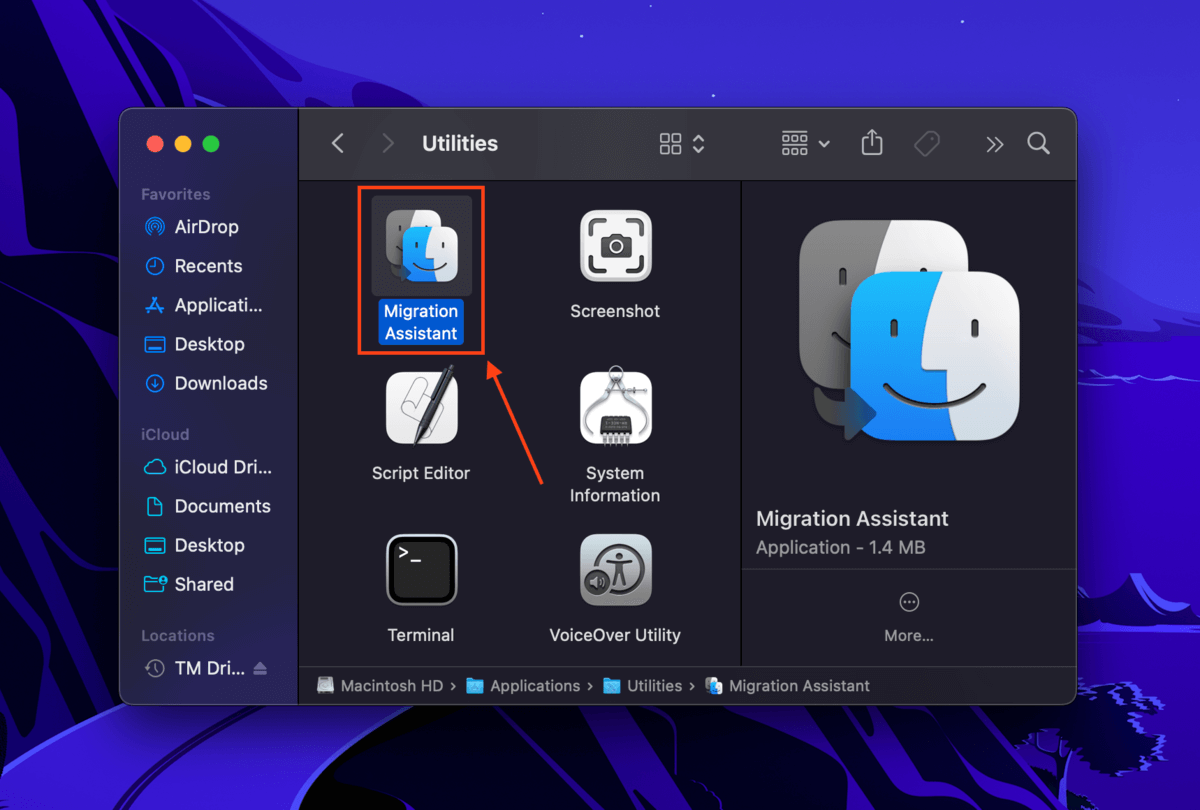Image resolution: width=1200 pixels, height=810 pixels.
Task: Select the System Information app icon
Action: tap(616, 408)
